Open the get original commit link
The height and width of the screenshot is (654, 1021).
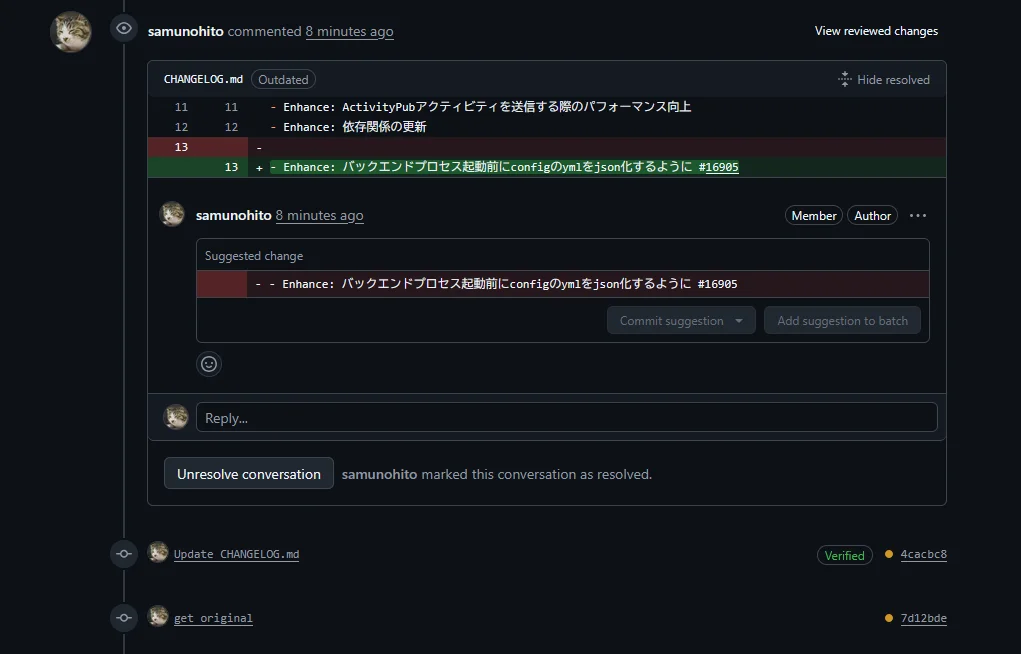pyautogui.click(x=213, y=618)
